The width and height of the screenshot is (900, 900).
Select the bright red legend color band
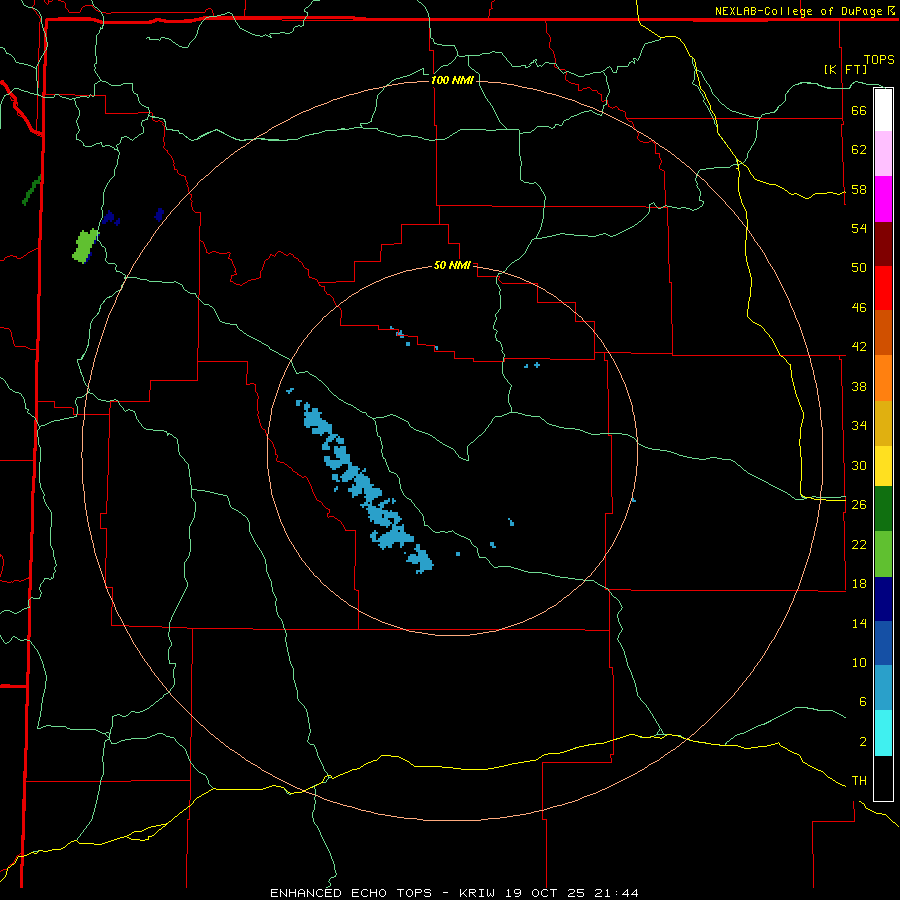[x=883, y=288]
